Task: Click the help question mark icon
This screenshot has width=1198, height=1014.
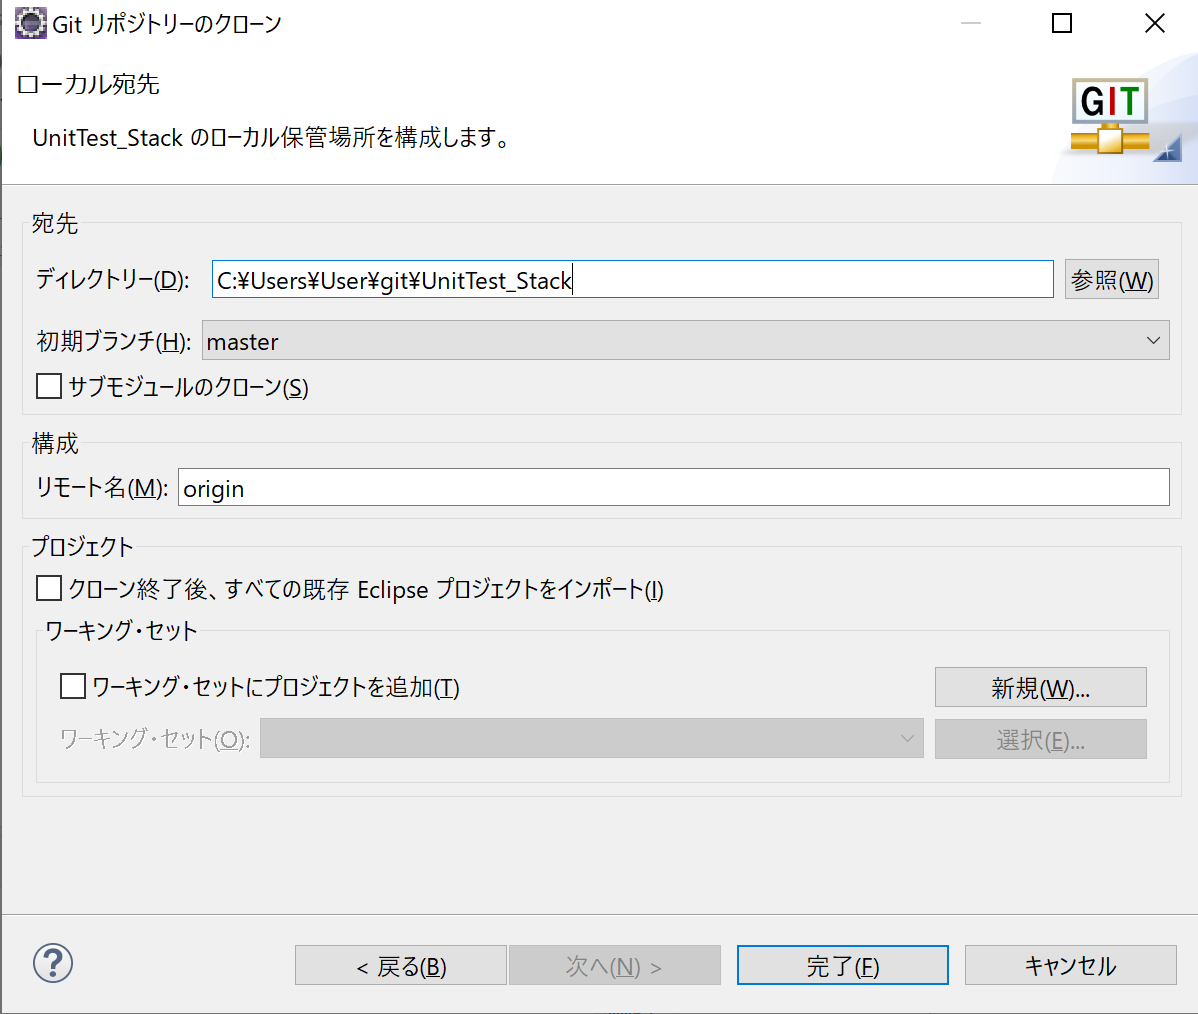Action: [x=53, y=963]
